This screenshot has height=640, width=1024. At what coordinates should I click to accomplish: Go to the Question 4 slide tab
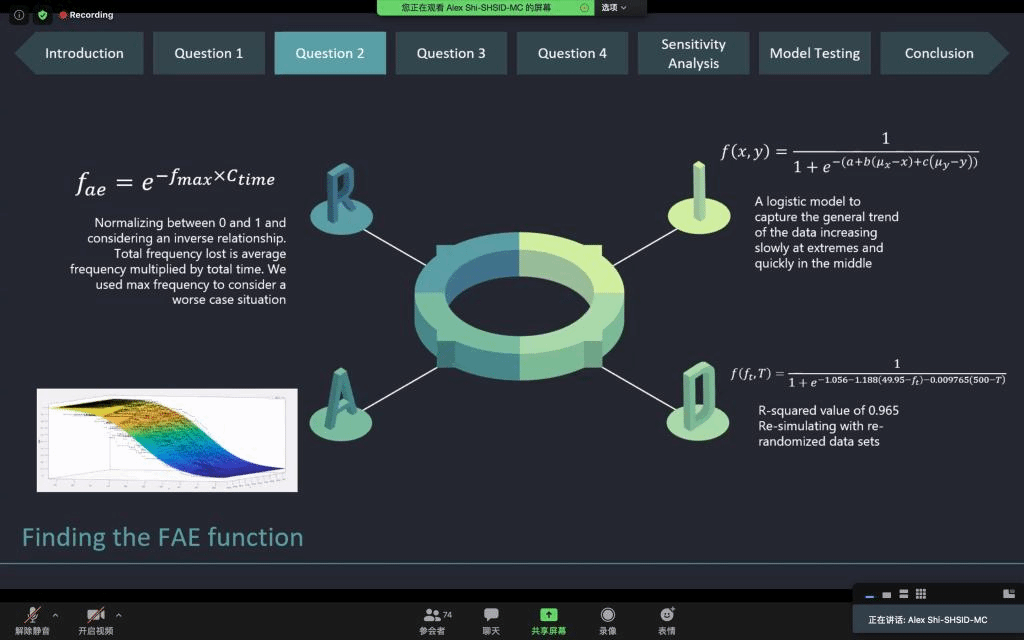pyautogui.click(x=572, y=53)
